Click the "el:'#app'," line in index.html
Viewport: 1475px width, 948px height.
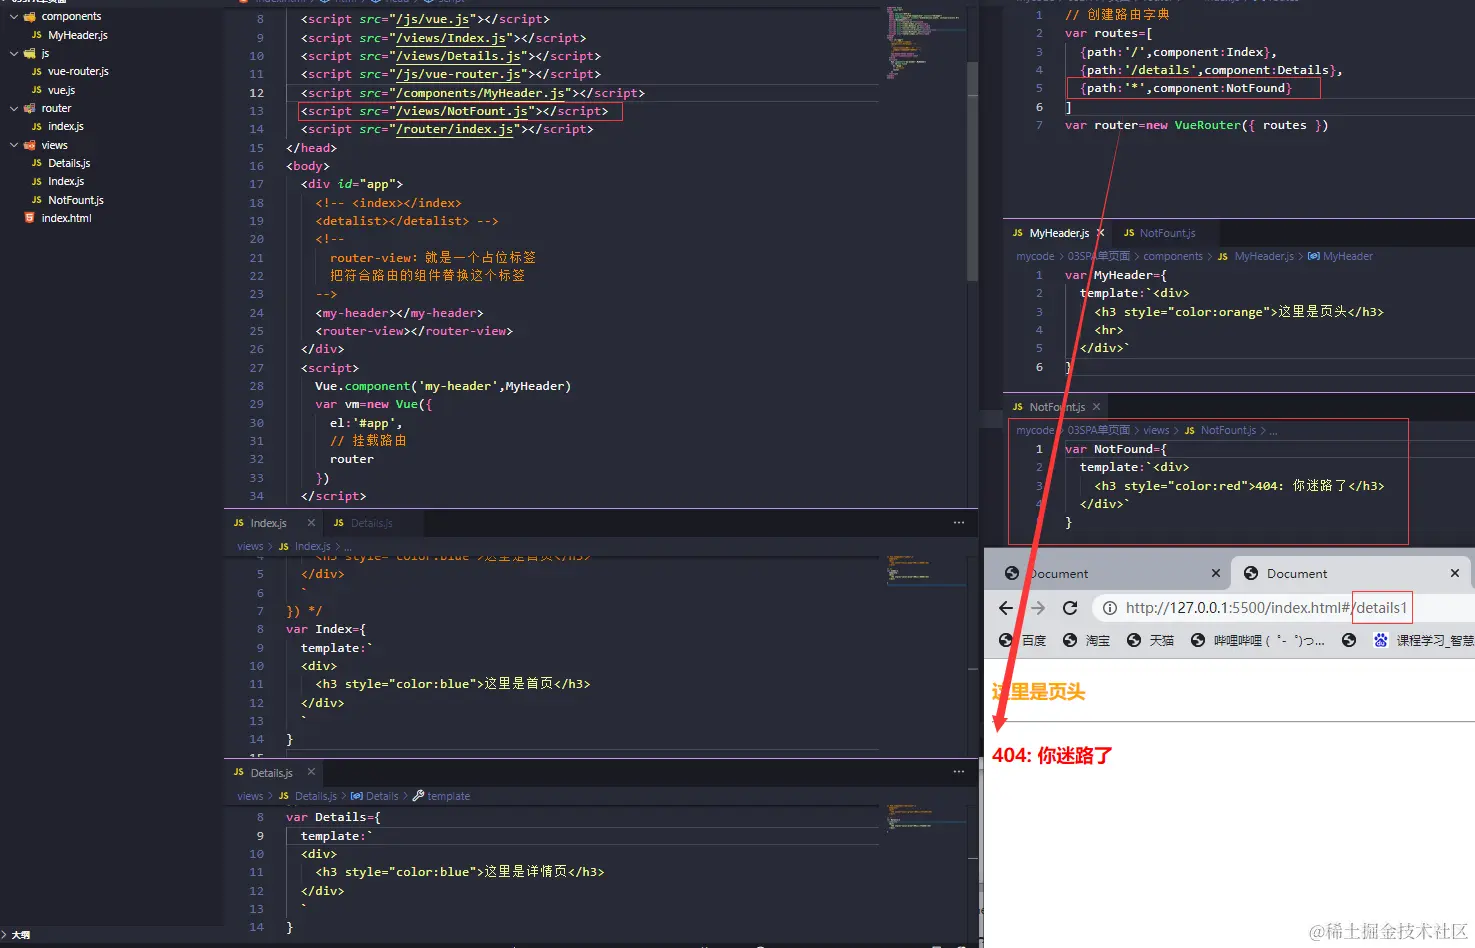pos(366,423)
